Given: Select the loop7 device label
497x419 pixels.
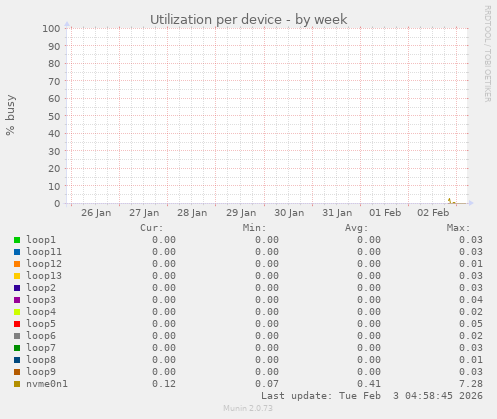Looking at the screenshot, I should coord(41,348).
